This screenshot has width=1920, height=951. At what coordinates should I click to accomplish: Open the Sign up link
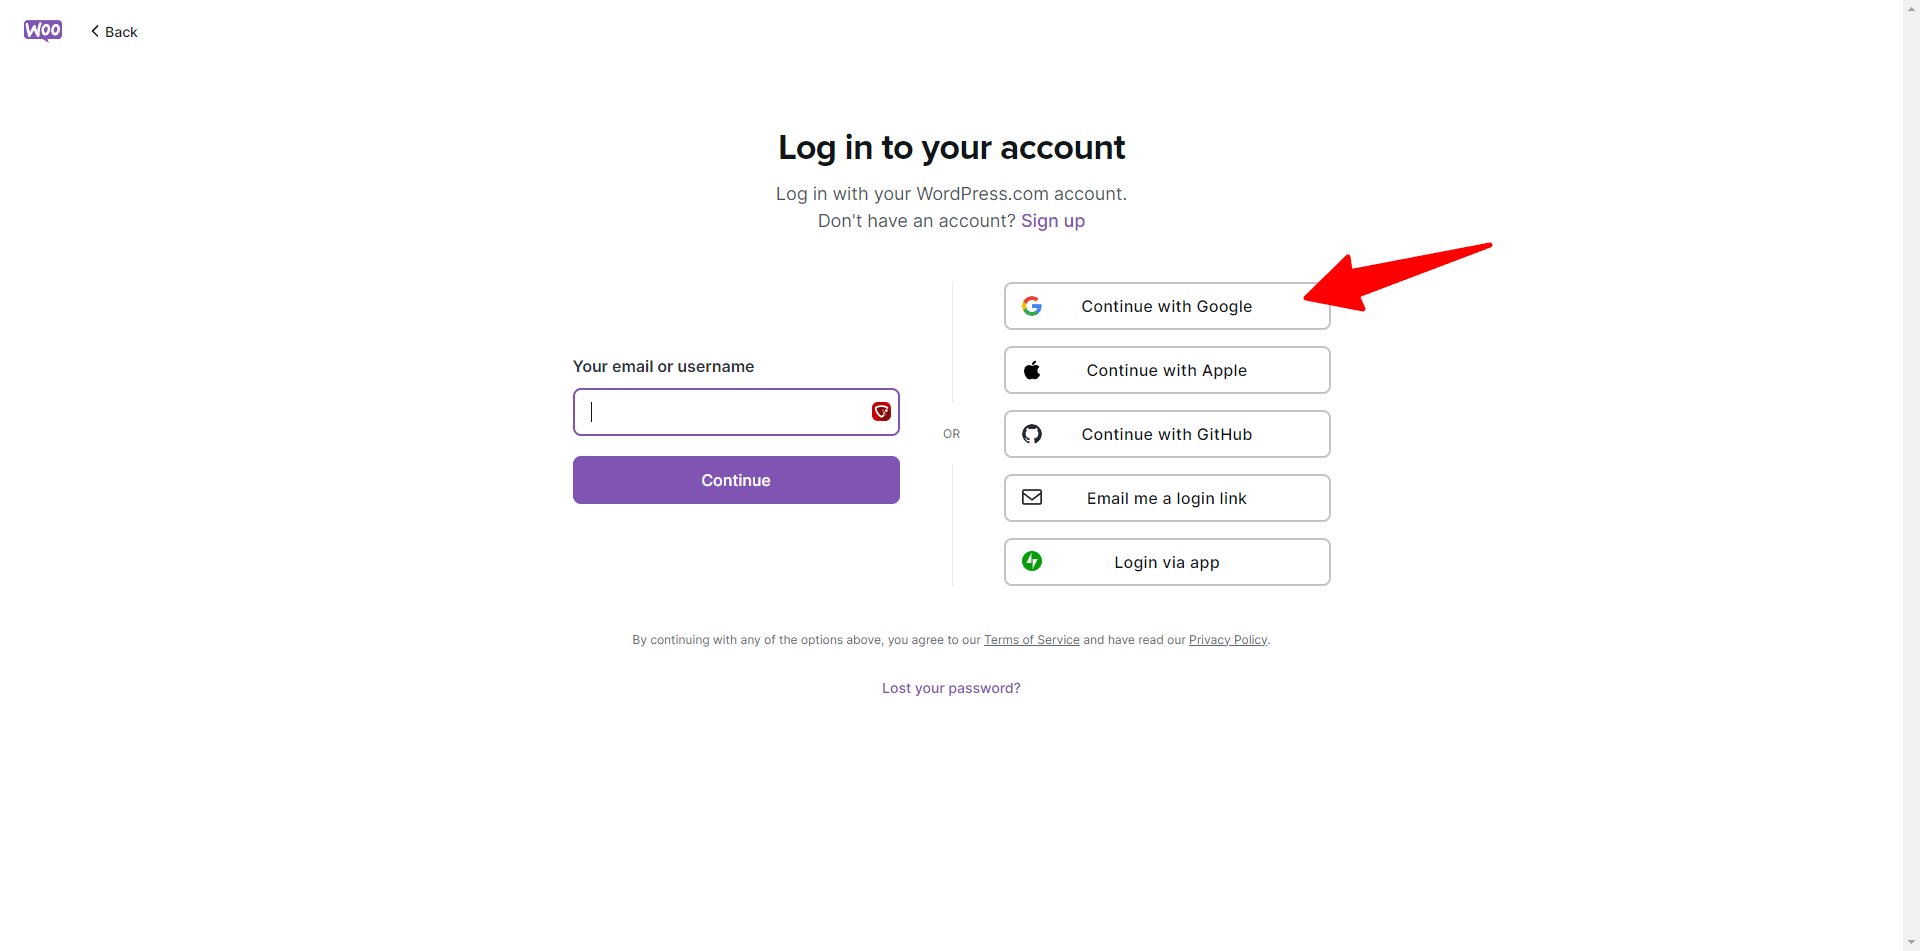pyautogui.click(x=1052, y=221)
